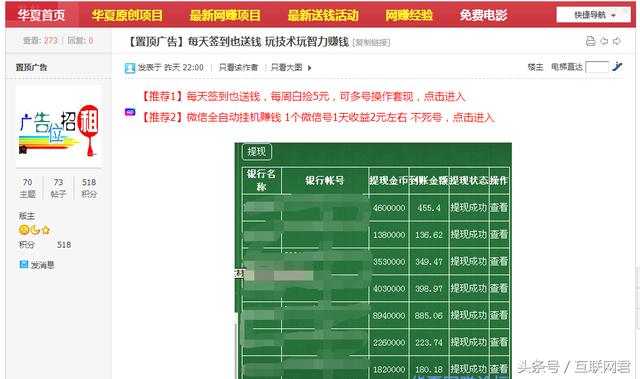The height and width of the screenshot is (379, 640).
Task: Click 查看 in the 1380000 row
Action: [x=499, y=235]
